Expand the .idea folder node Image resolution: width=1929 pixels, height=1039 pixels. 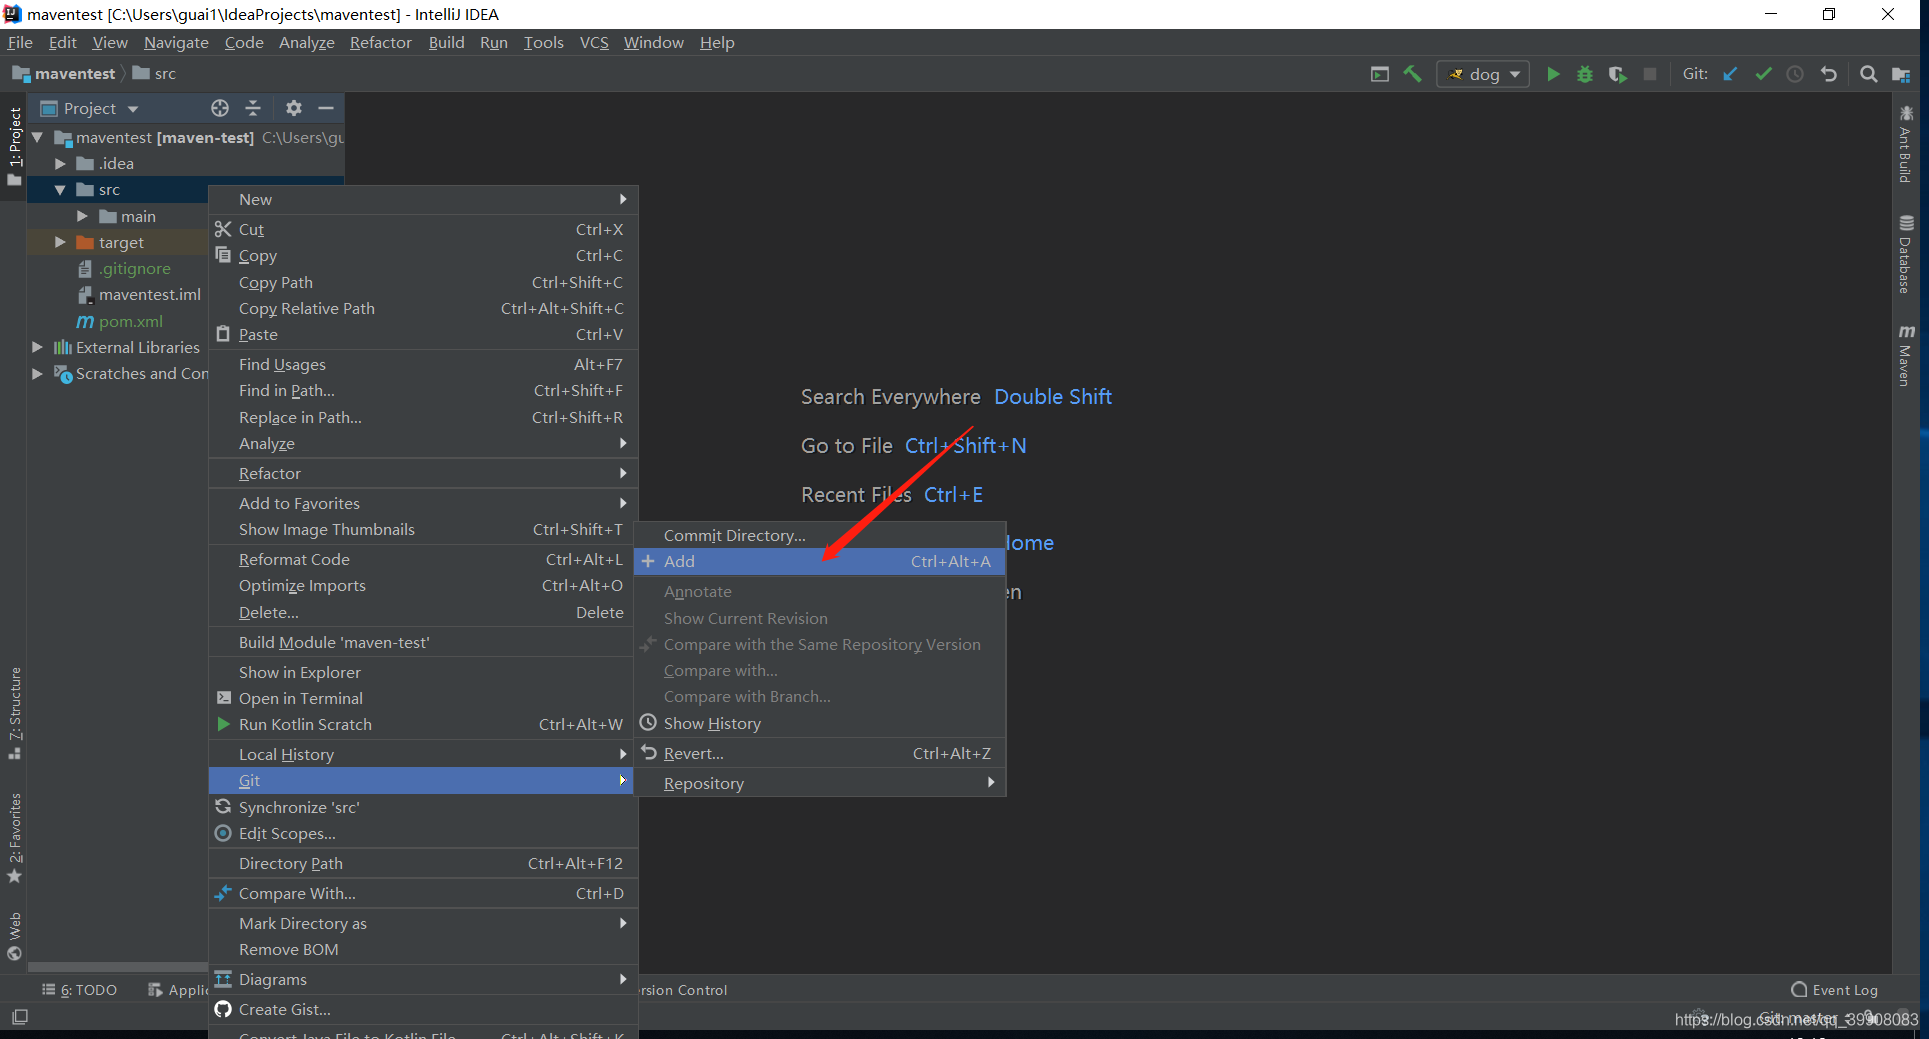pyautogui.click(x=60, y=163)
